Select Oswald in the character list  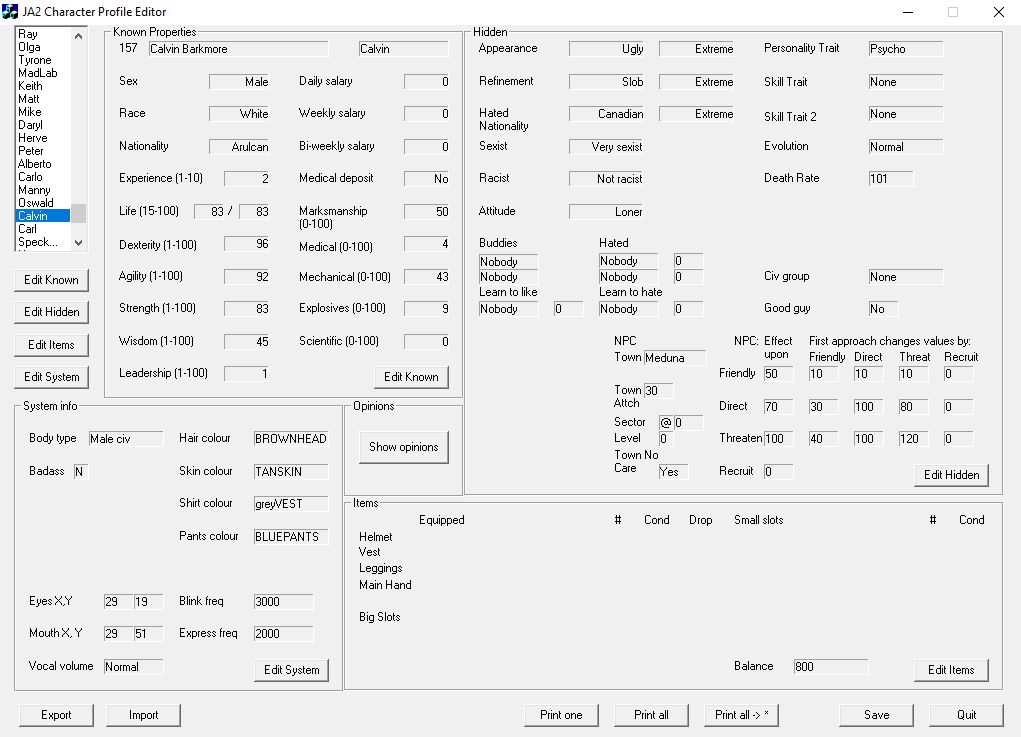[42, 203]
